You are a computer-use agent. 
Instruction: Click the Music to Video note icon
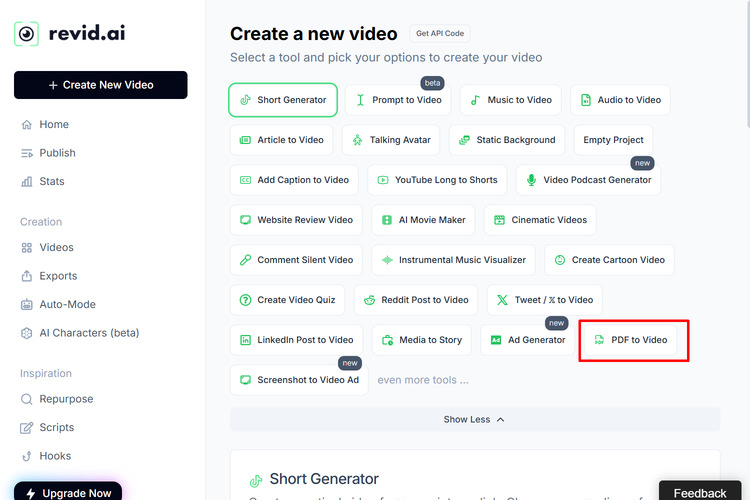[x=475, y=100]
